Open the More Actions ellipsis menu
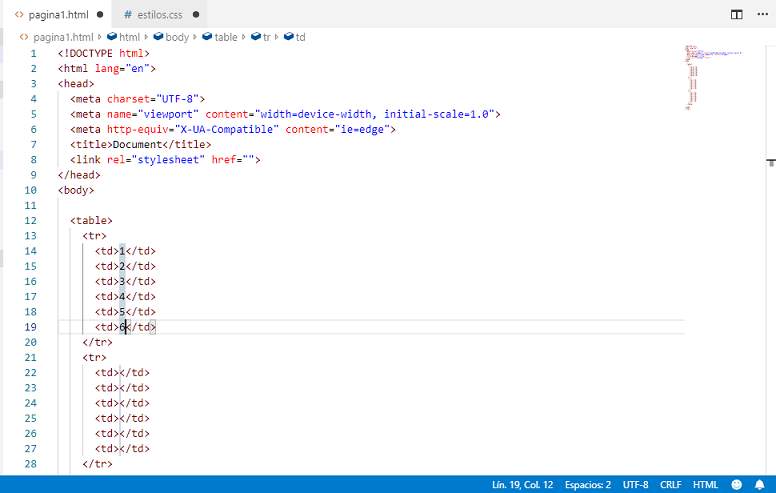 click(763, 14)
